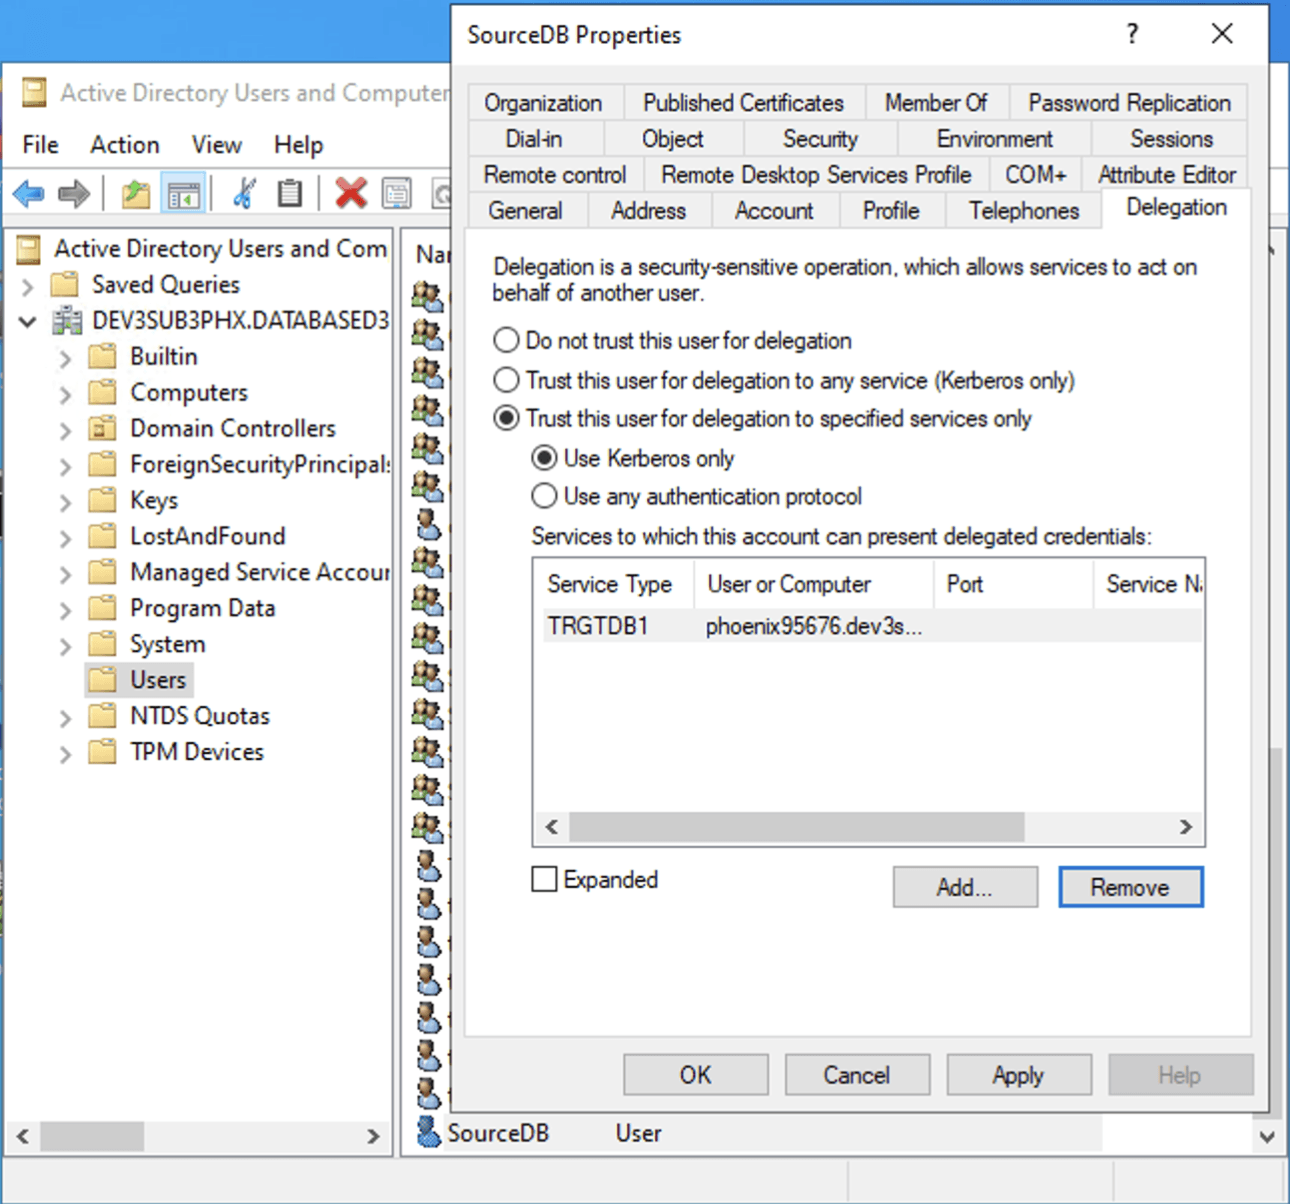Choose Do not trust this user for delegation

pos(506,340)
